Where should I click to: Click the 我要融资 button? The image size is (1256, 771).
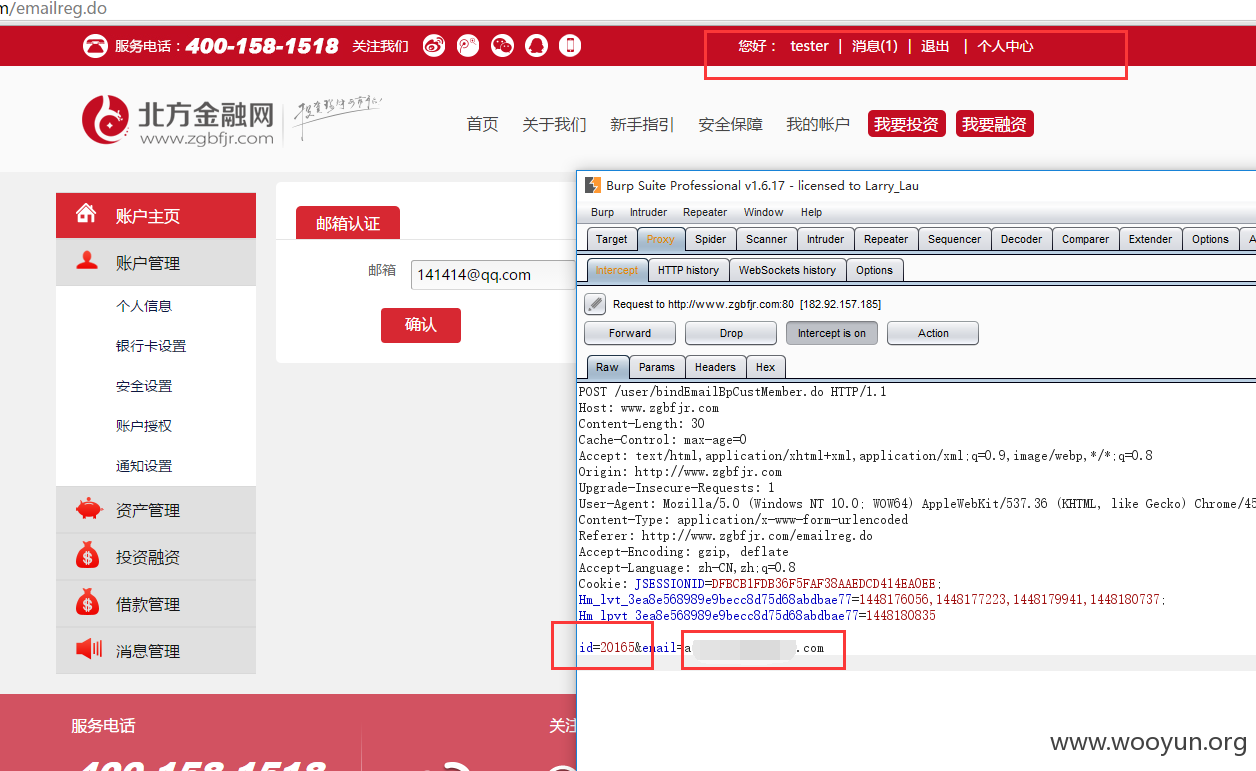pos(994,124)
